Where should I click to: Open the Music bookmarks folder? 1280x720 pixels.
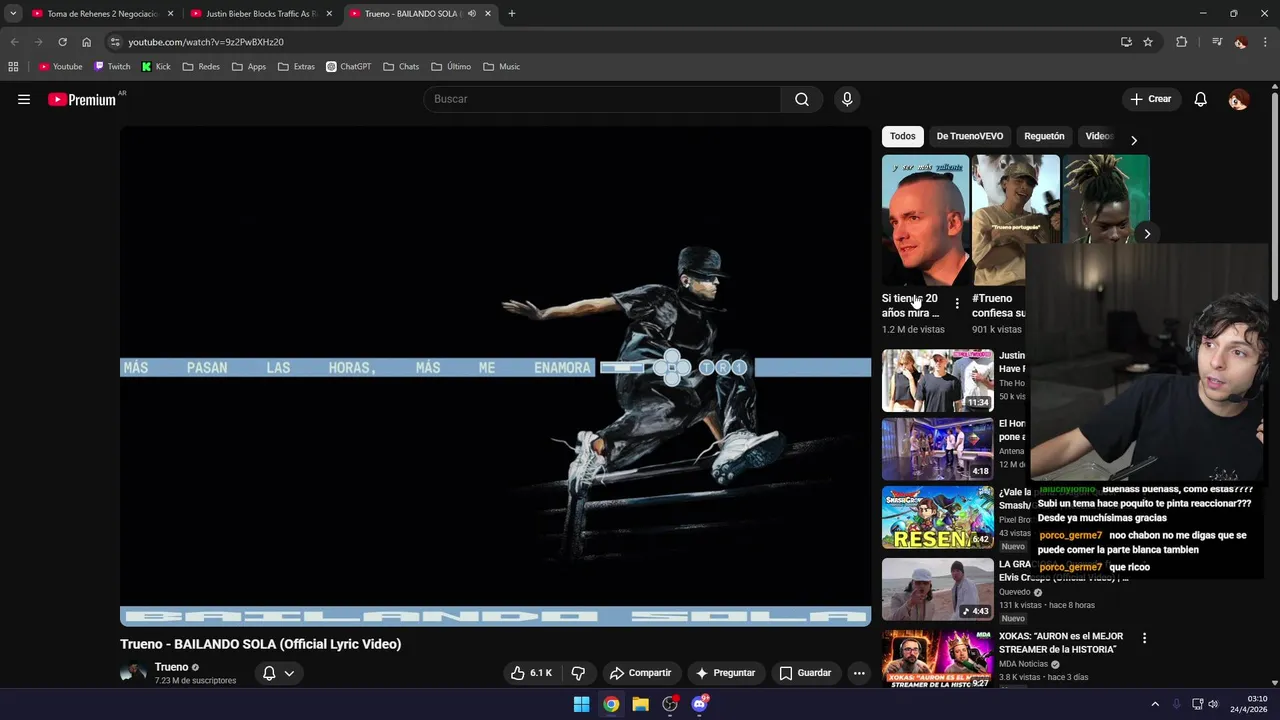[x=502, y=67]
